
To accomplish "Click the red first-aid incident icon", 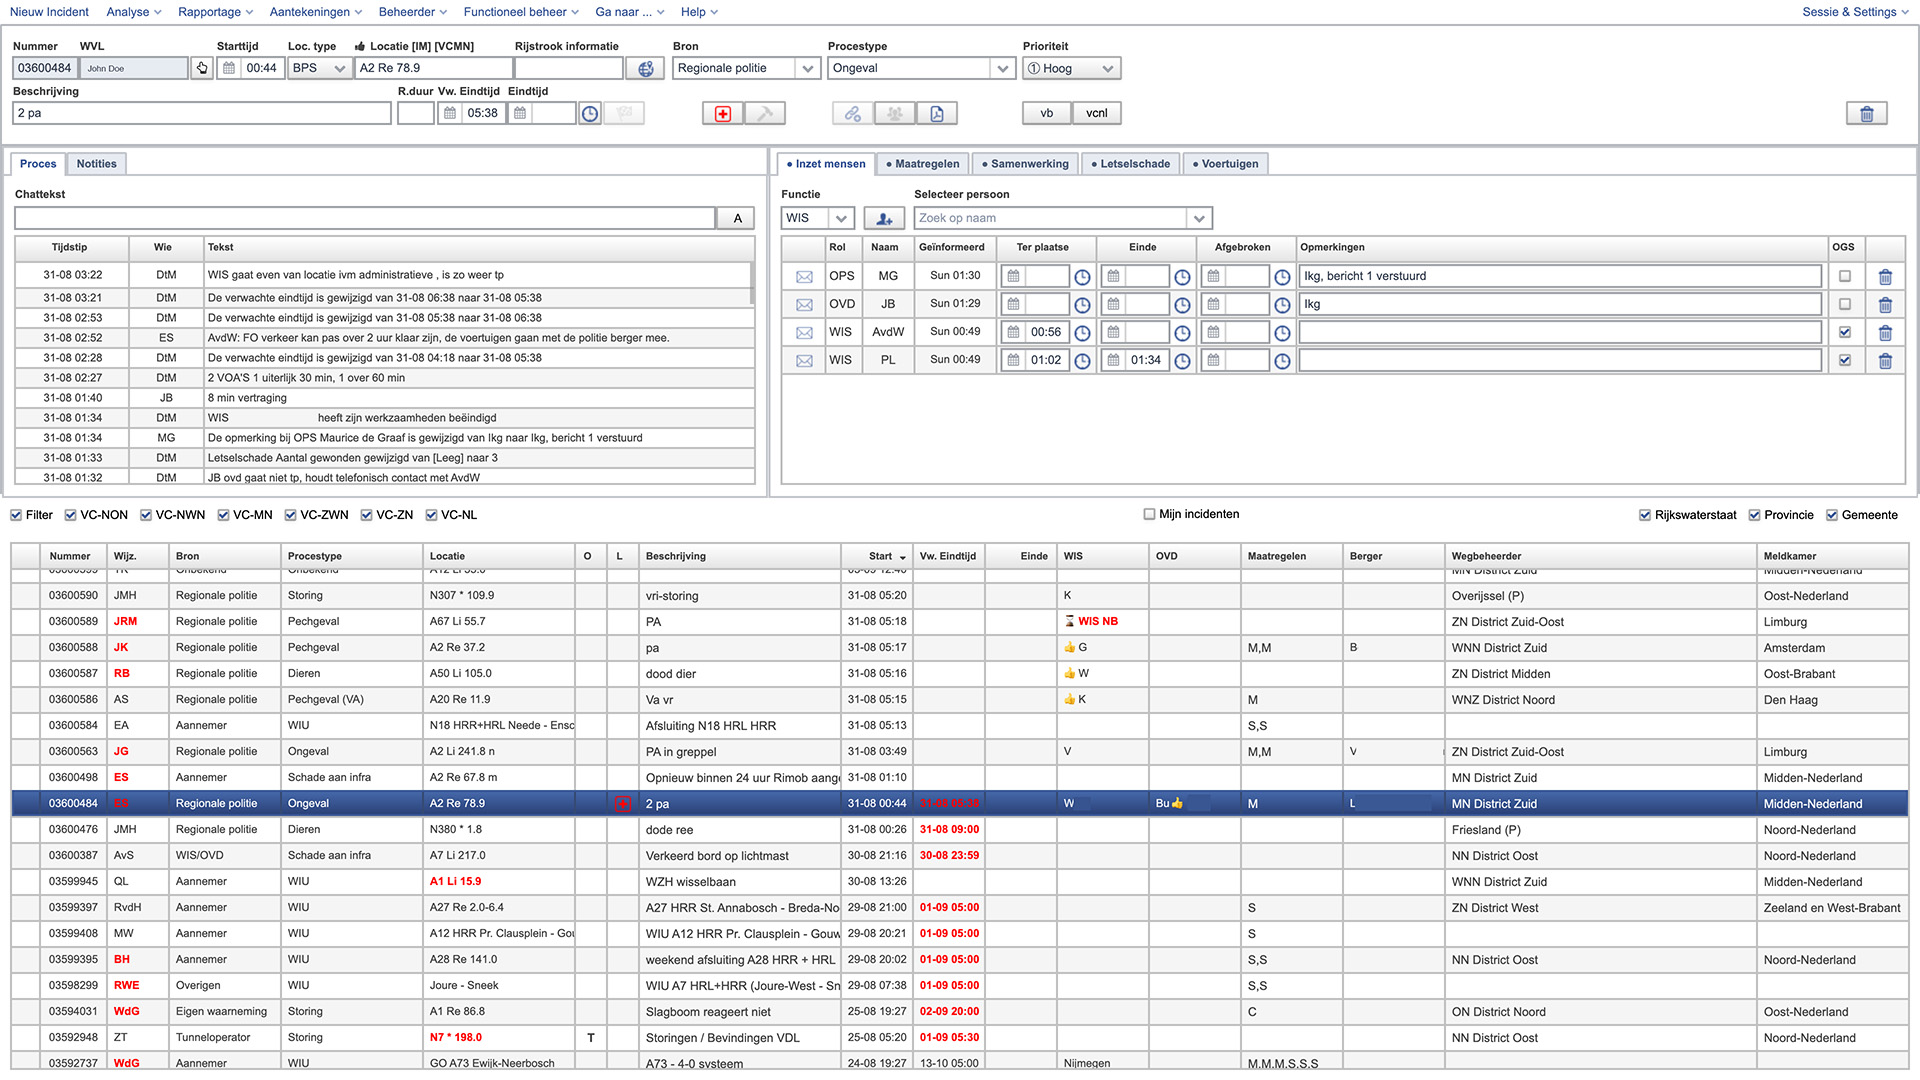I will (722, 113).
